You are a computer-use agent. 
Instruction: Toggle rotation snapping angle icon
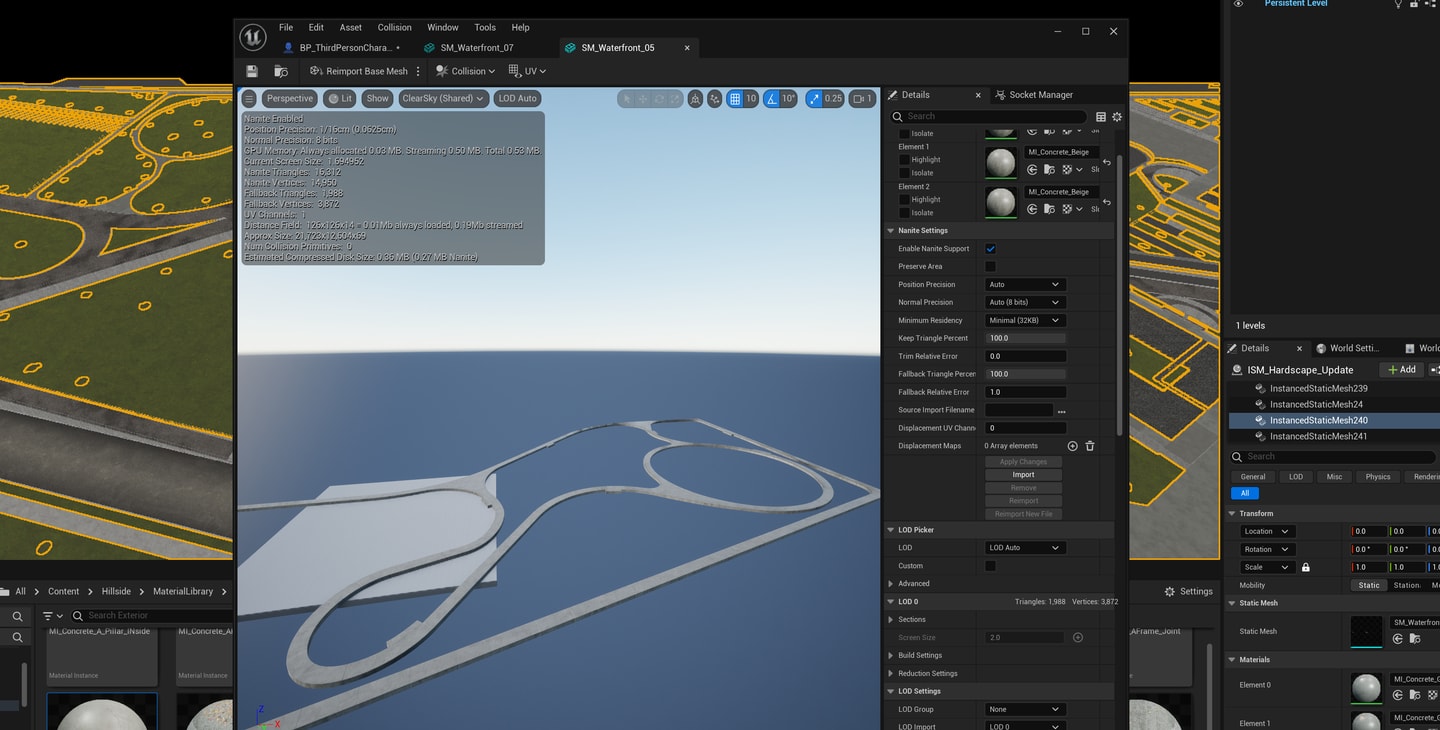772,98
